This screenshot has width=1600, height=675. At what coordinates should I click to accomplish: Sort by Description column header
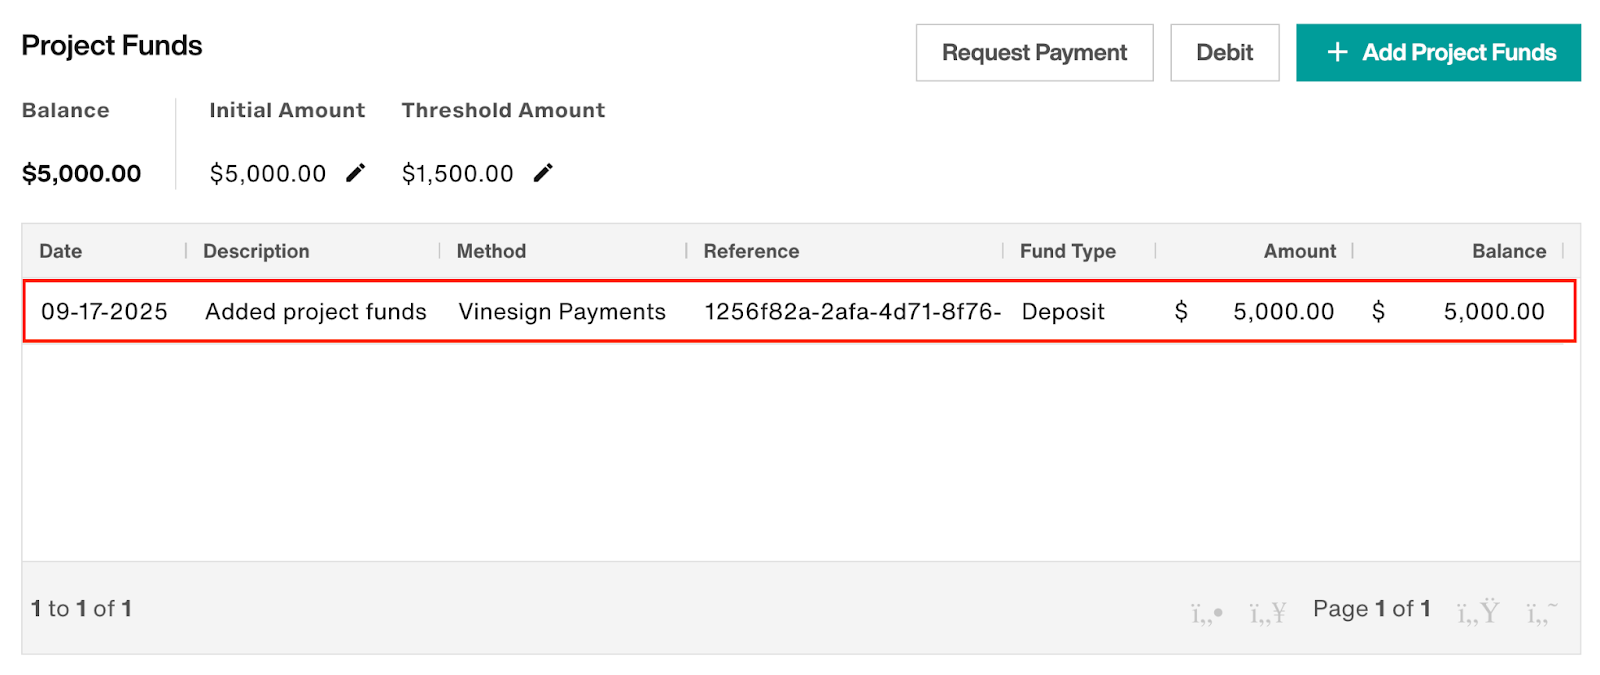pyautogui.click(x=256, y=251)
